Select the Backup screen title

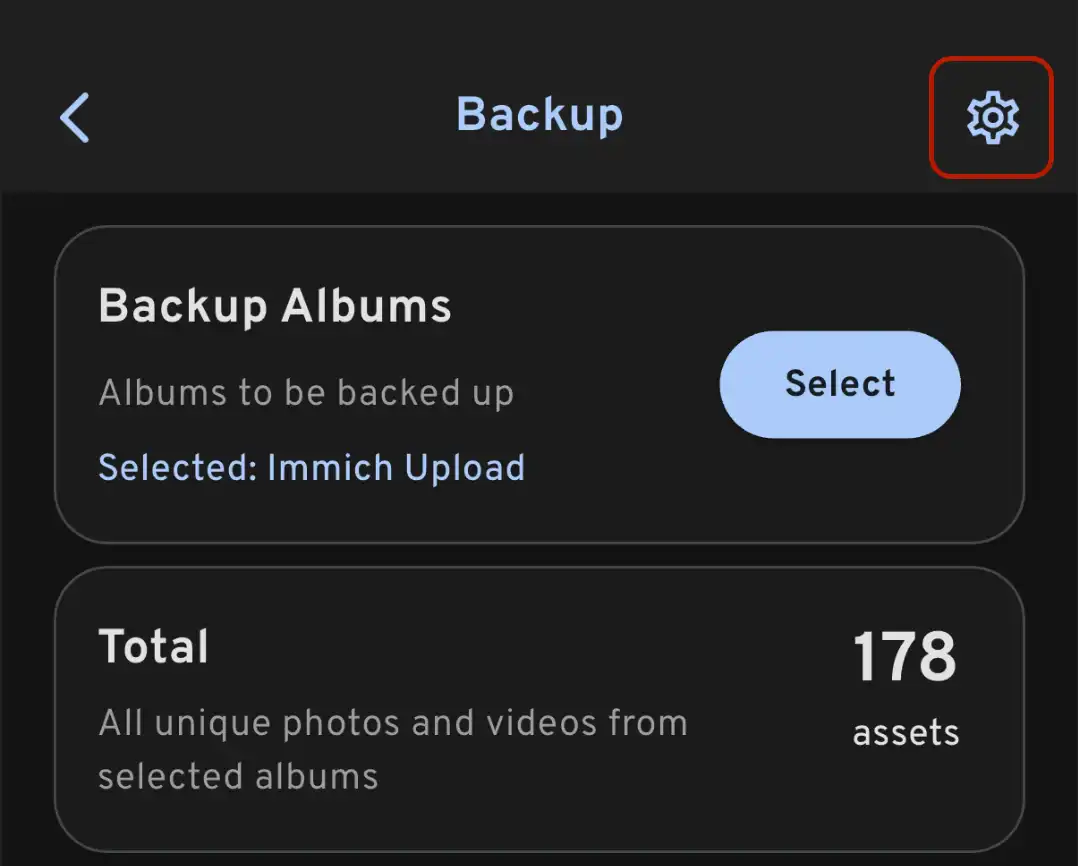pyautogui.click(x=539, y=114)
